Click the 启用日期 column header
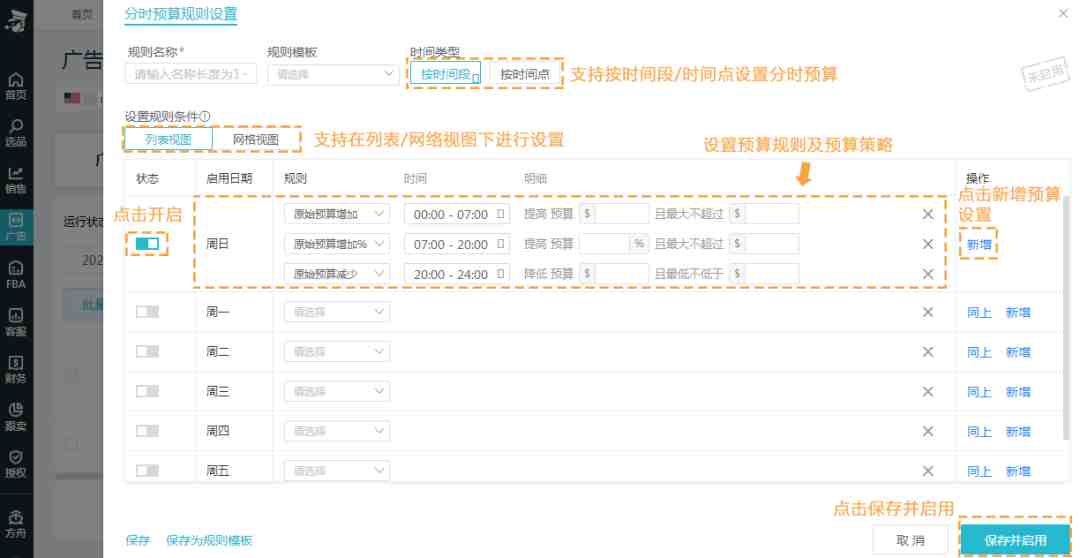Screen dimensions: 1080x558 [x=229, y=178]
